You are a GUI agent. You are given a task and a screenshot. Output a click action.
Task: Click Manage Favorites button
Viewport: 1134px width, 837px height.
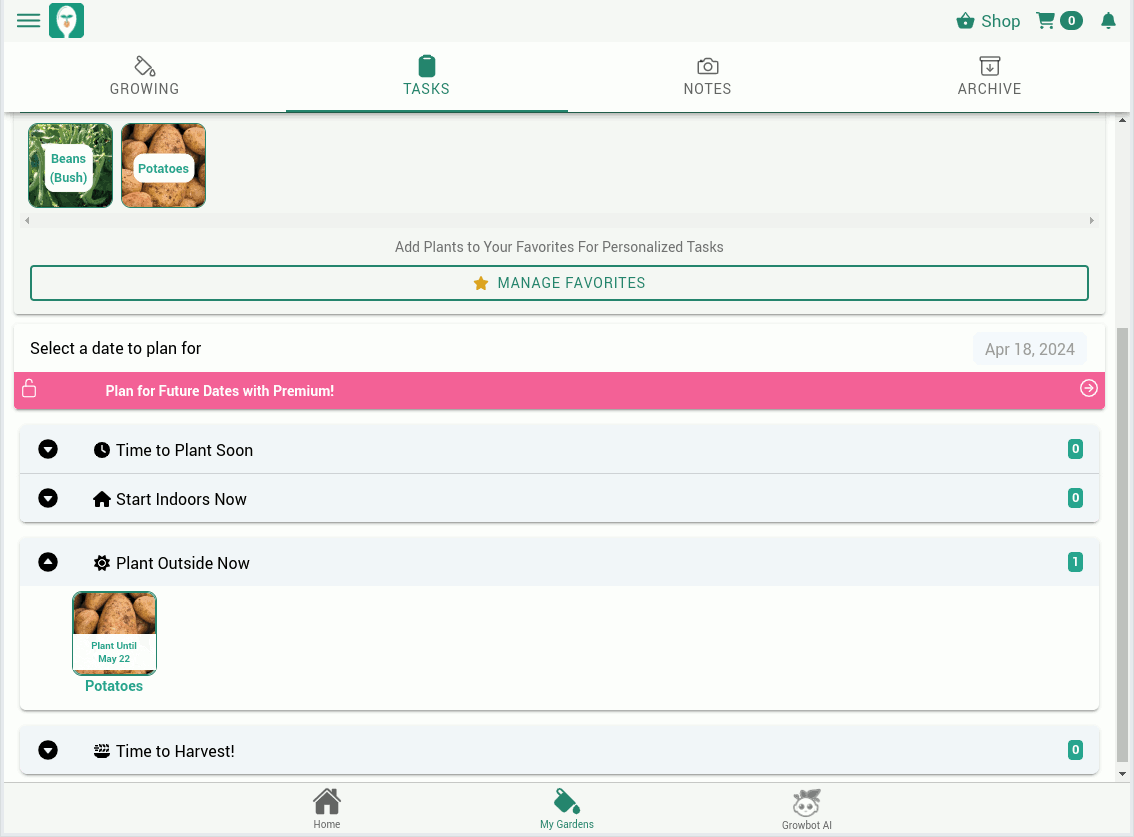tap(559, 283)
